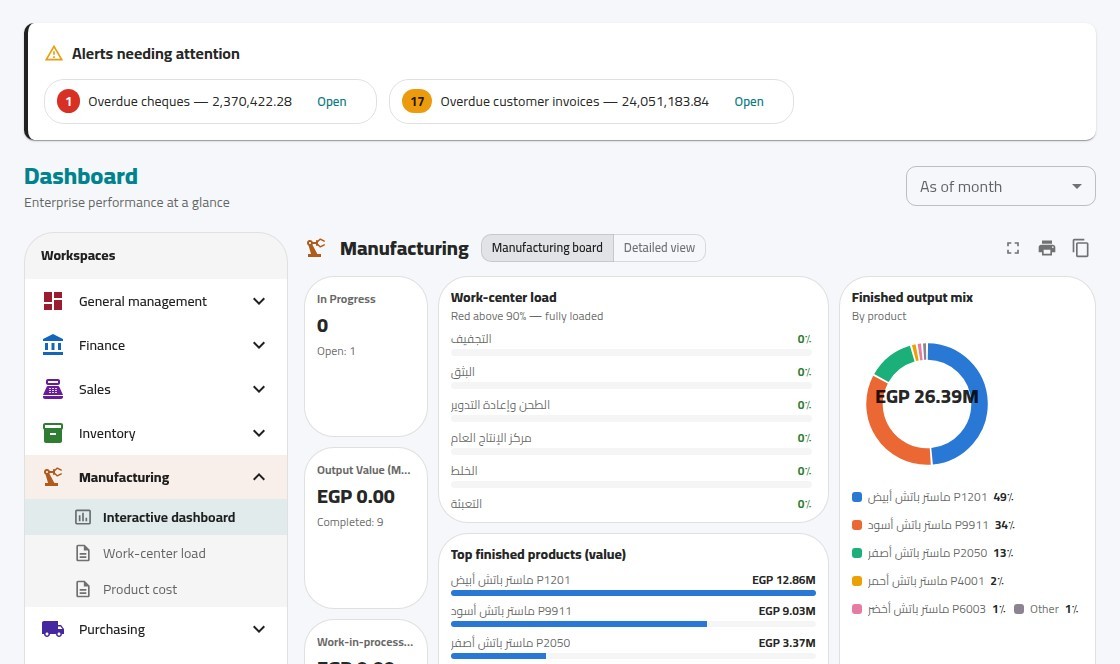The height and width of the screenshot is (664, 1120).
Task: Click the Dashboard page heading
Action: pos(81,176)
